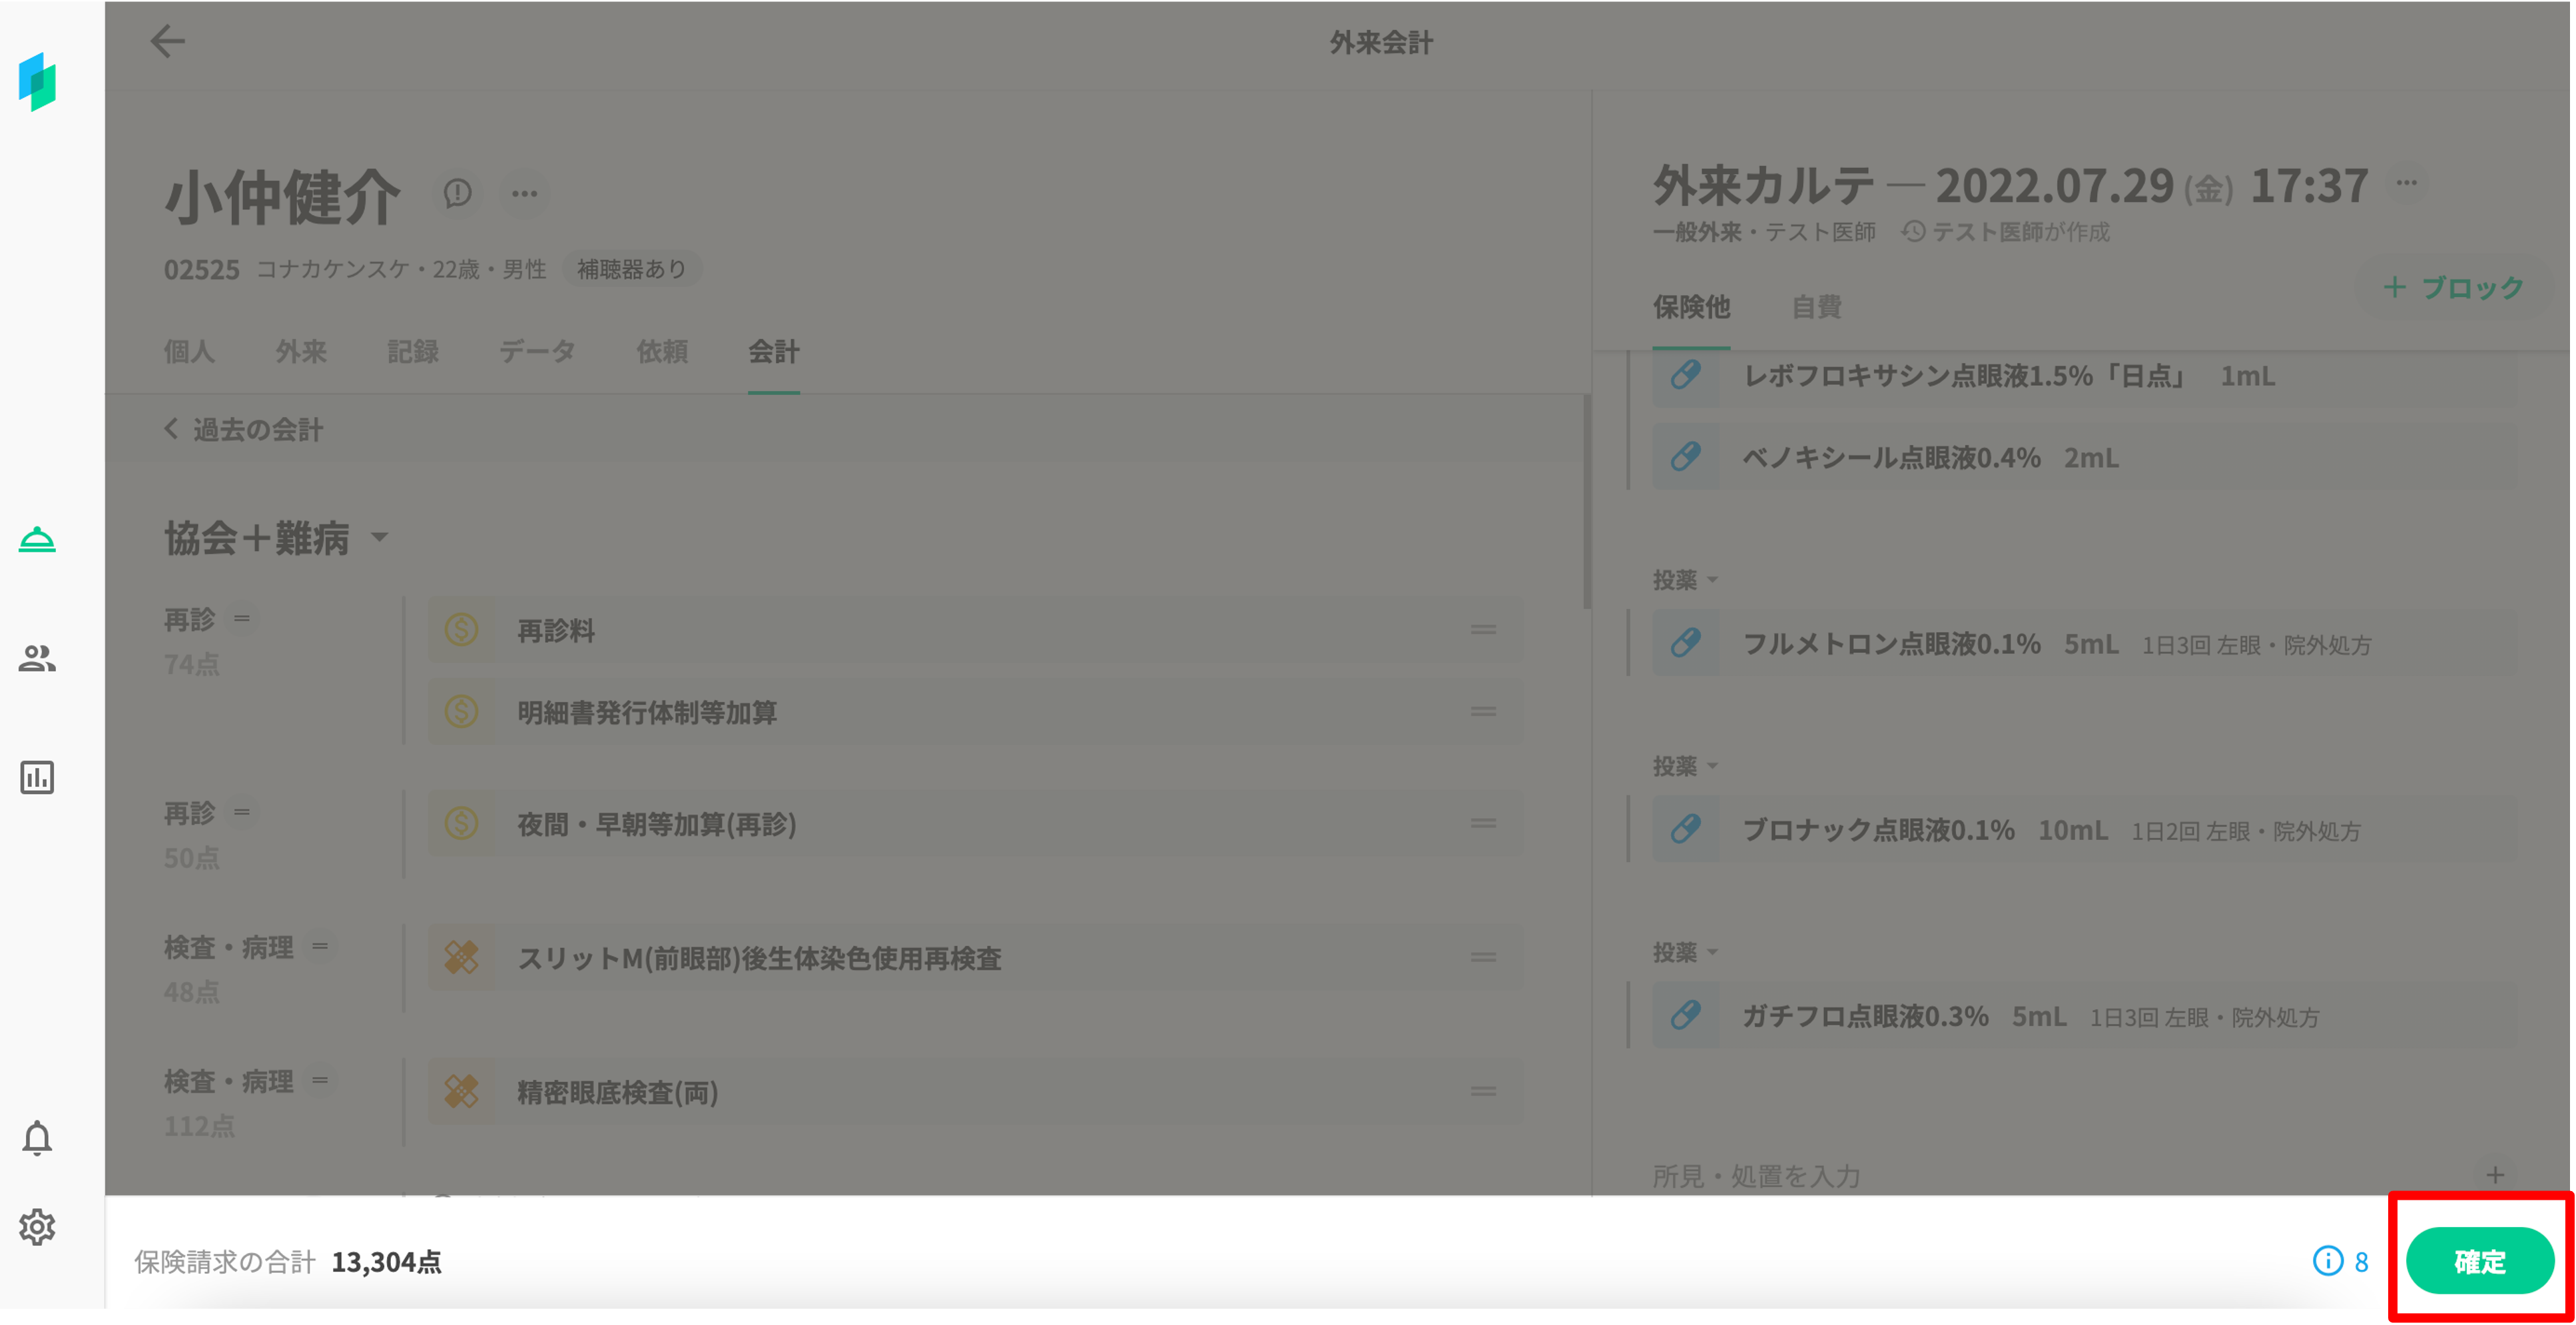Expand the 協会+難病 insurance dropdown
2576x1325 pixels.
pos(379,538)
